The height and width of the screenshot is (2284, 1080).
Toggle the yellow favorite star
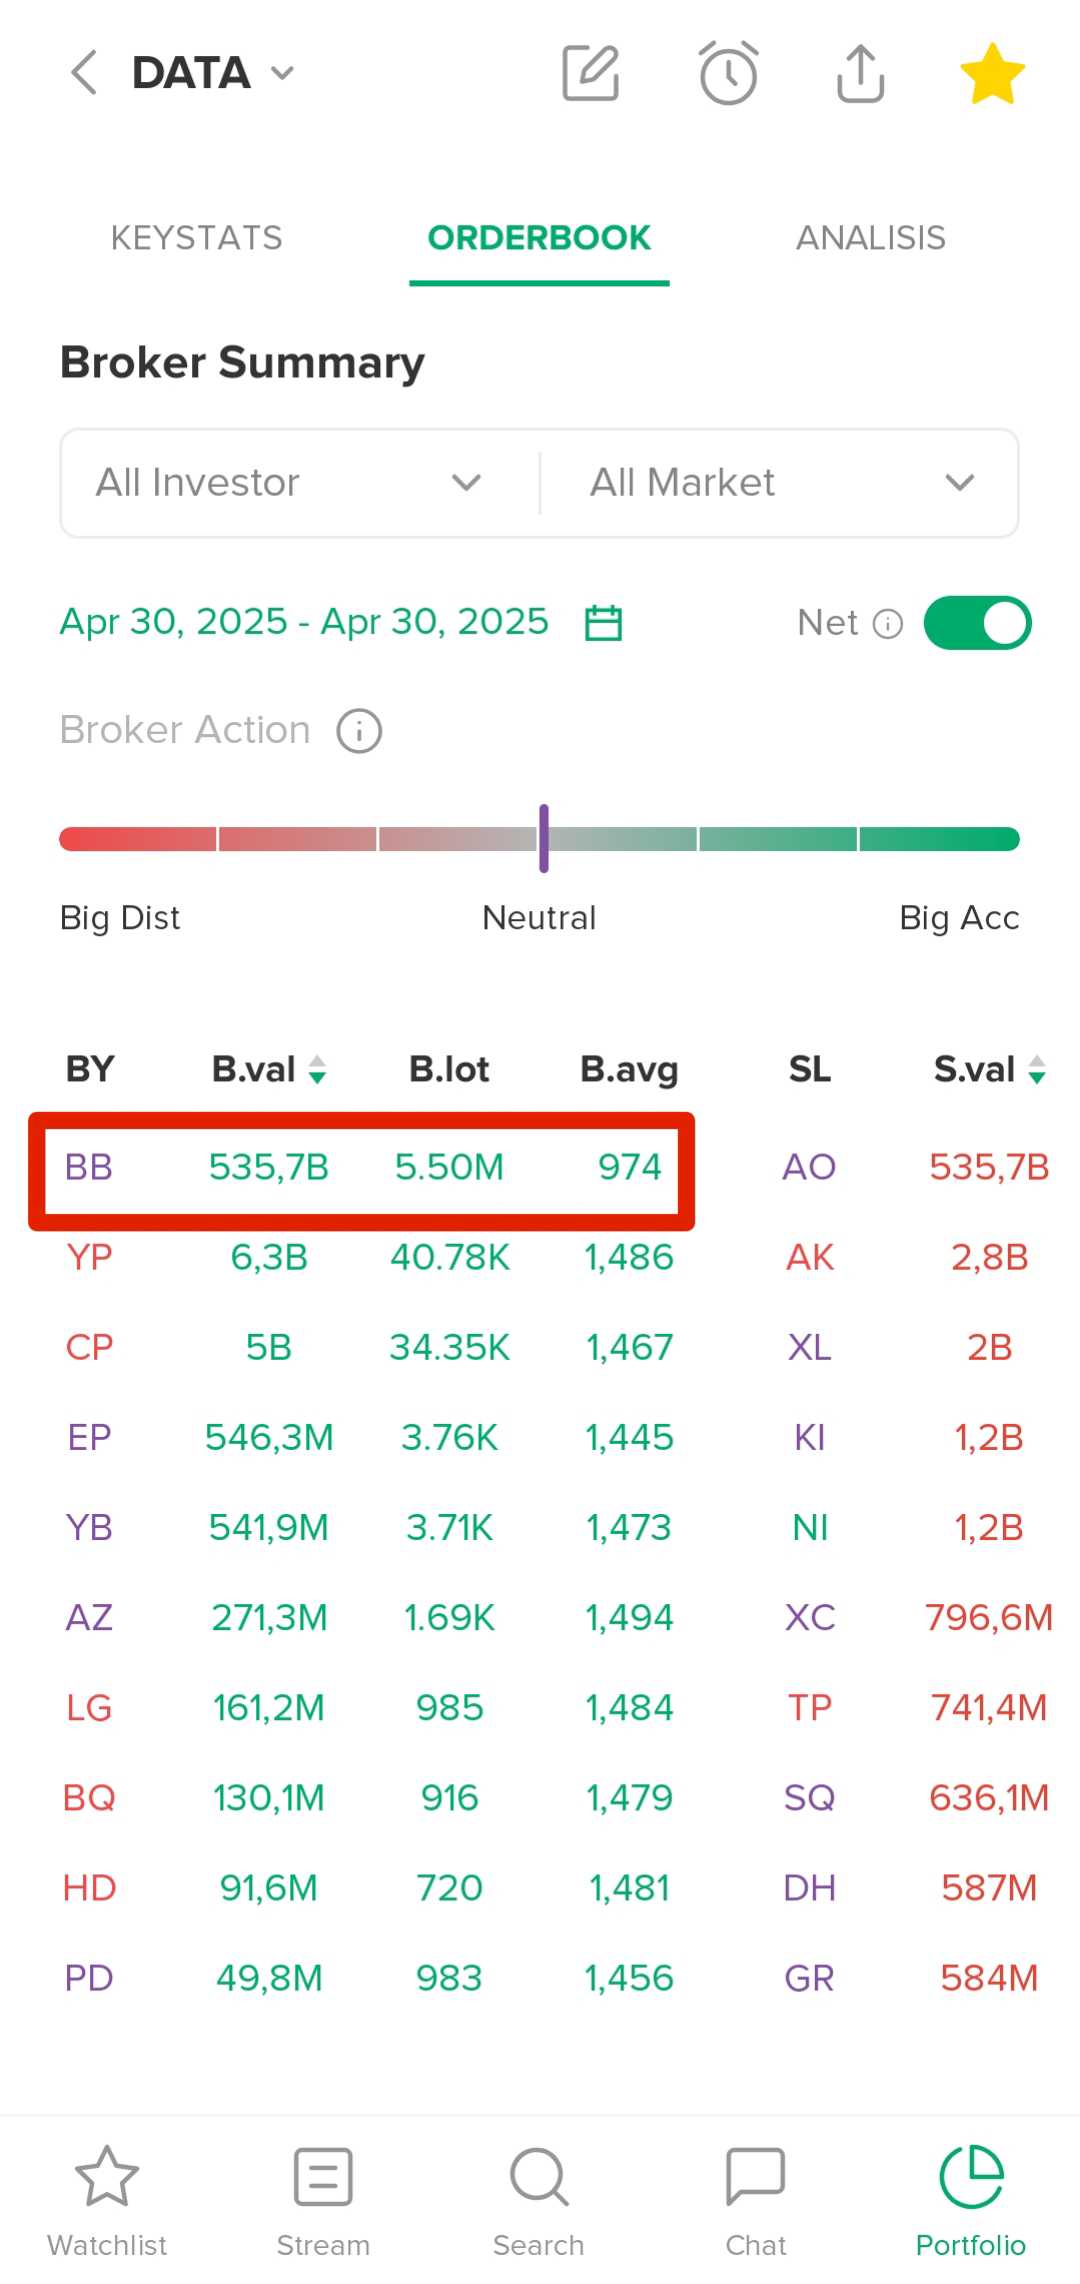pyautogui.click(x=992, y=74)
